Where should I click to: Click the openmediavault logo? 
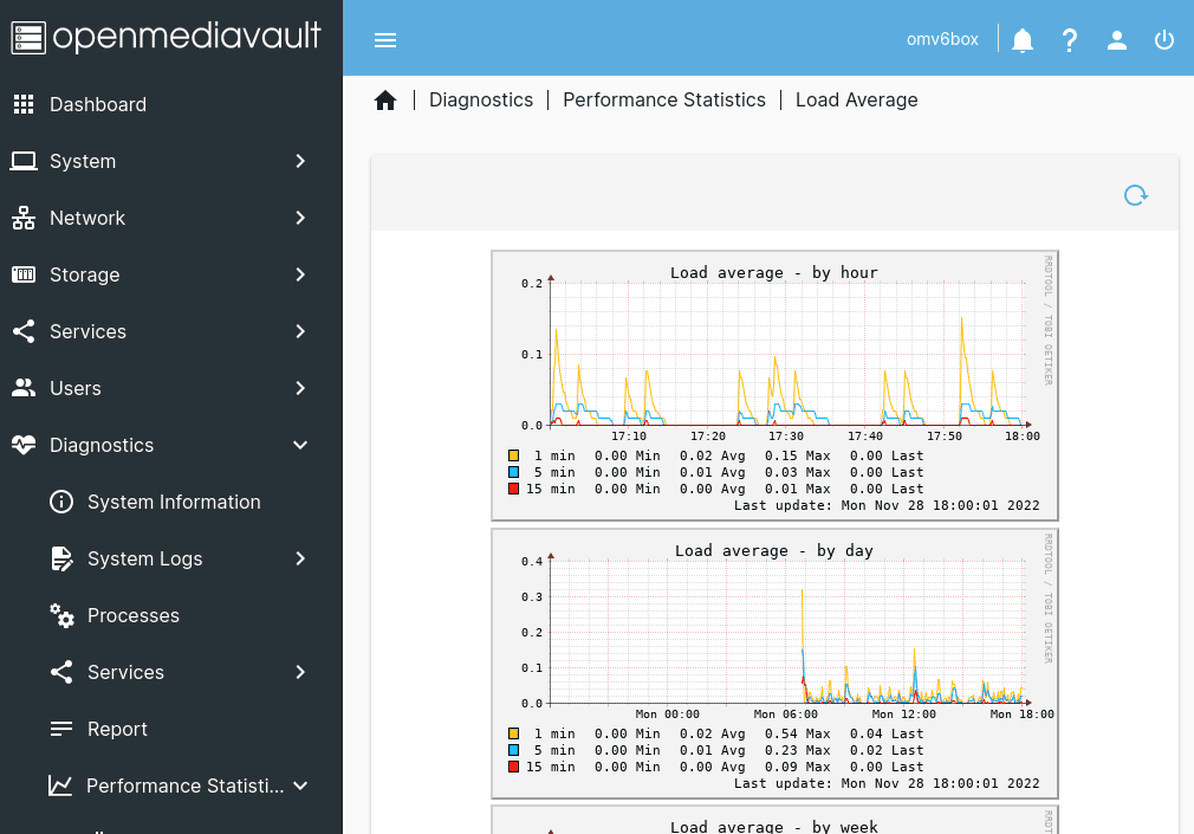pos(166,37)
